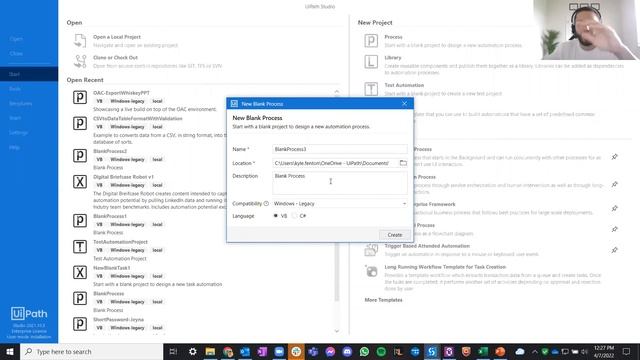Screen dimensions: 640x360
Task: Select Help in the left sidebar
Action: click(14, 147)
